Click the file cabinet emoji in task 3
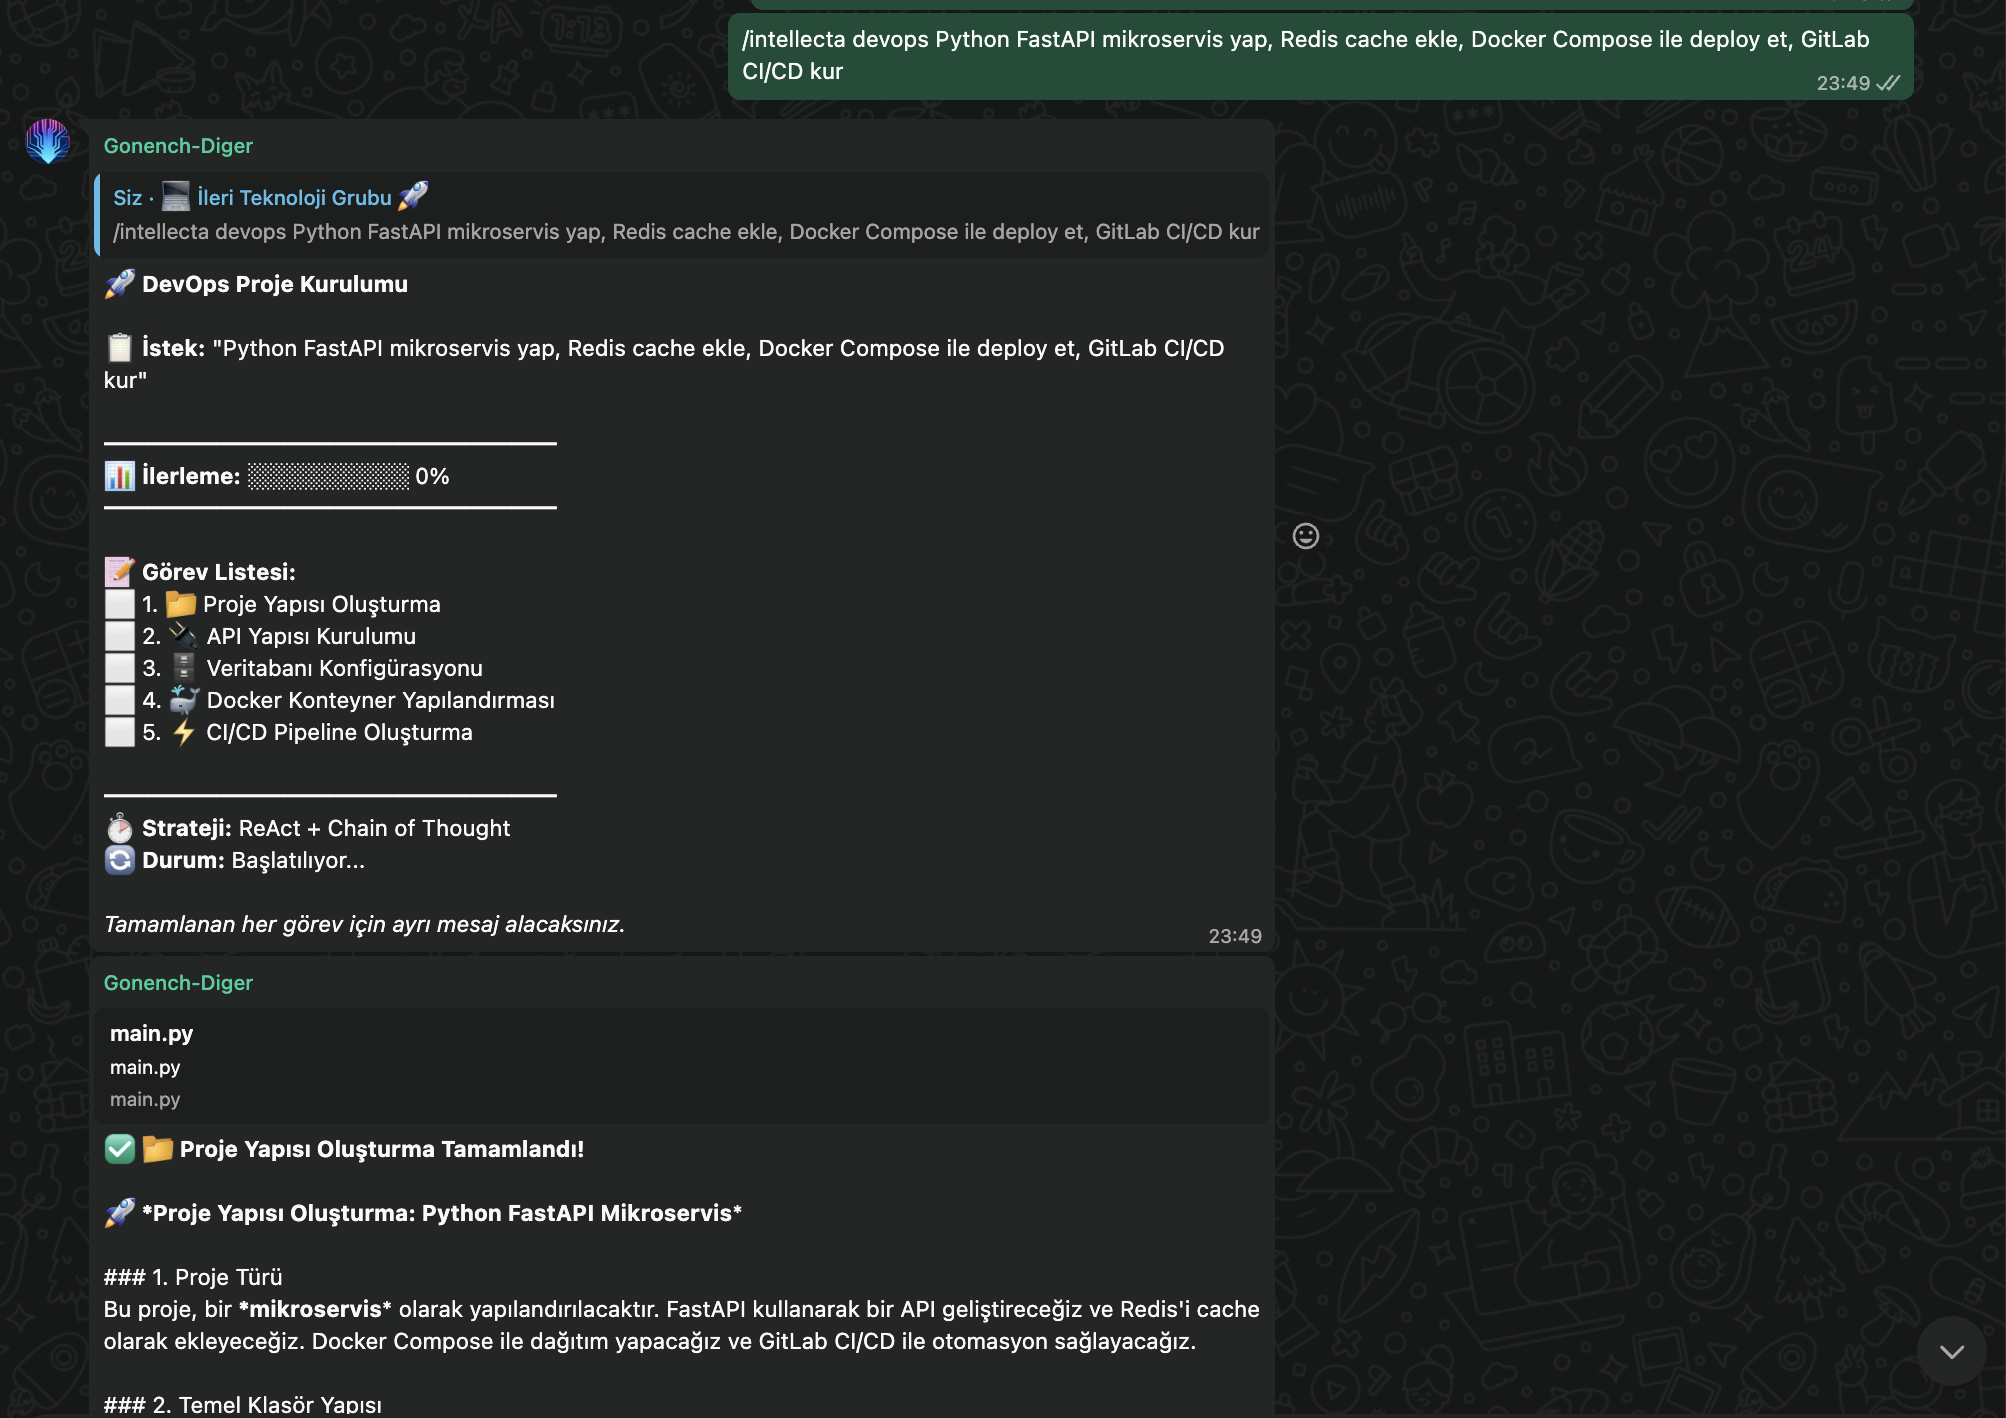2006x1418 pixels. coord(183,668)
